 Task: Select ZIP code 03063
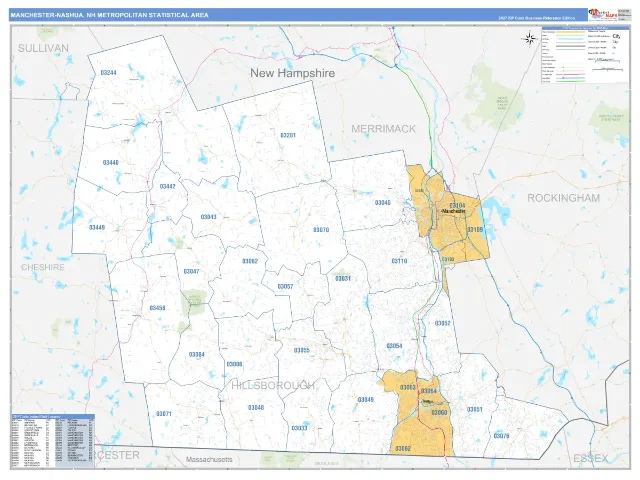point(408,387)
